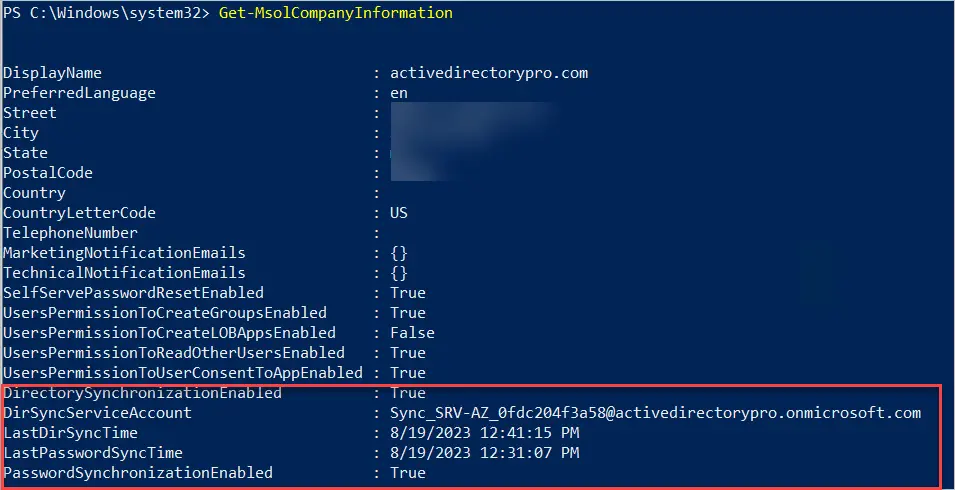Click the UsersPermissionToCreateGroupsEnabled label
This screenshot has width=955, height=490.
pos(164,313)
